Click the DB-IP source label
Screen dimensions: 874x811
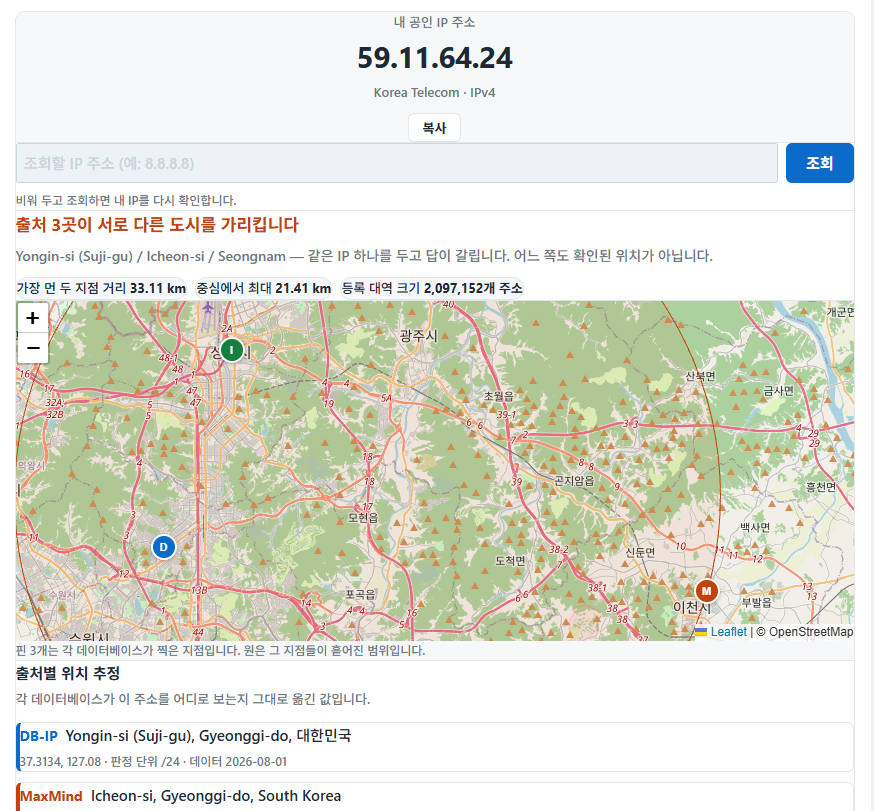[38, 736]
